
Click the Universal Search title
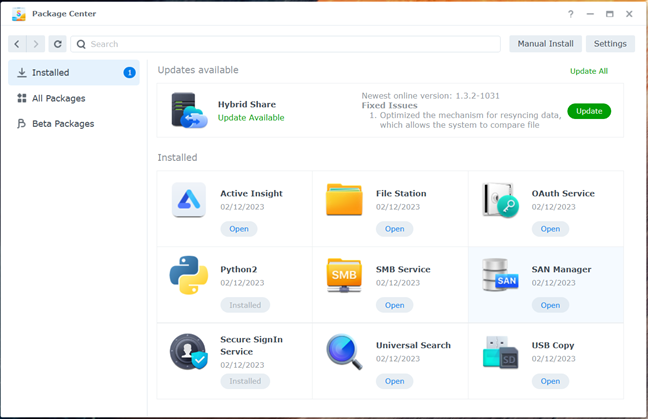click(413, 345)
